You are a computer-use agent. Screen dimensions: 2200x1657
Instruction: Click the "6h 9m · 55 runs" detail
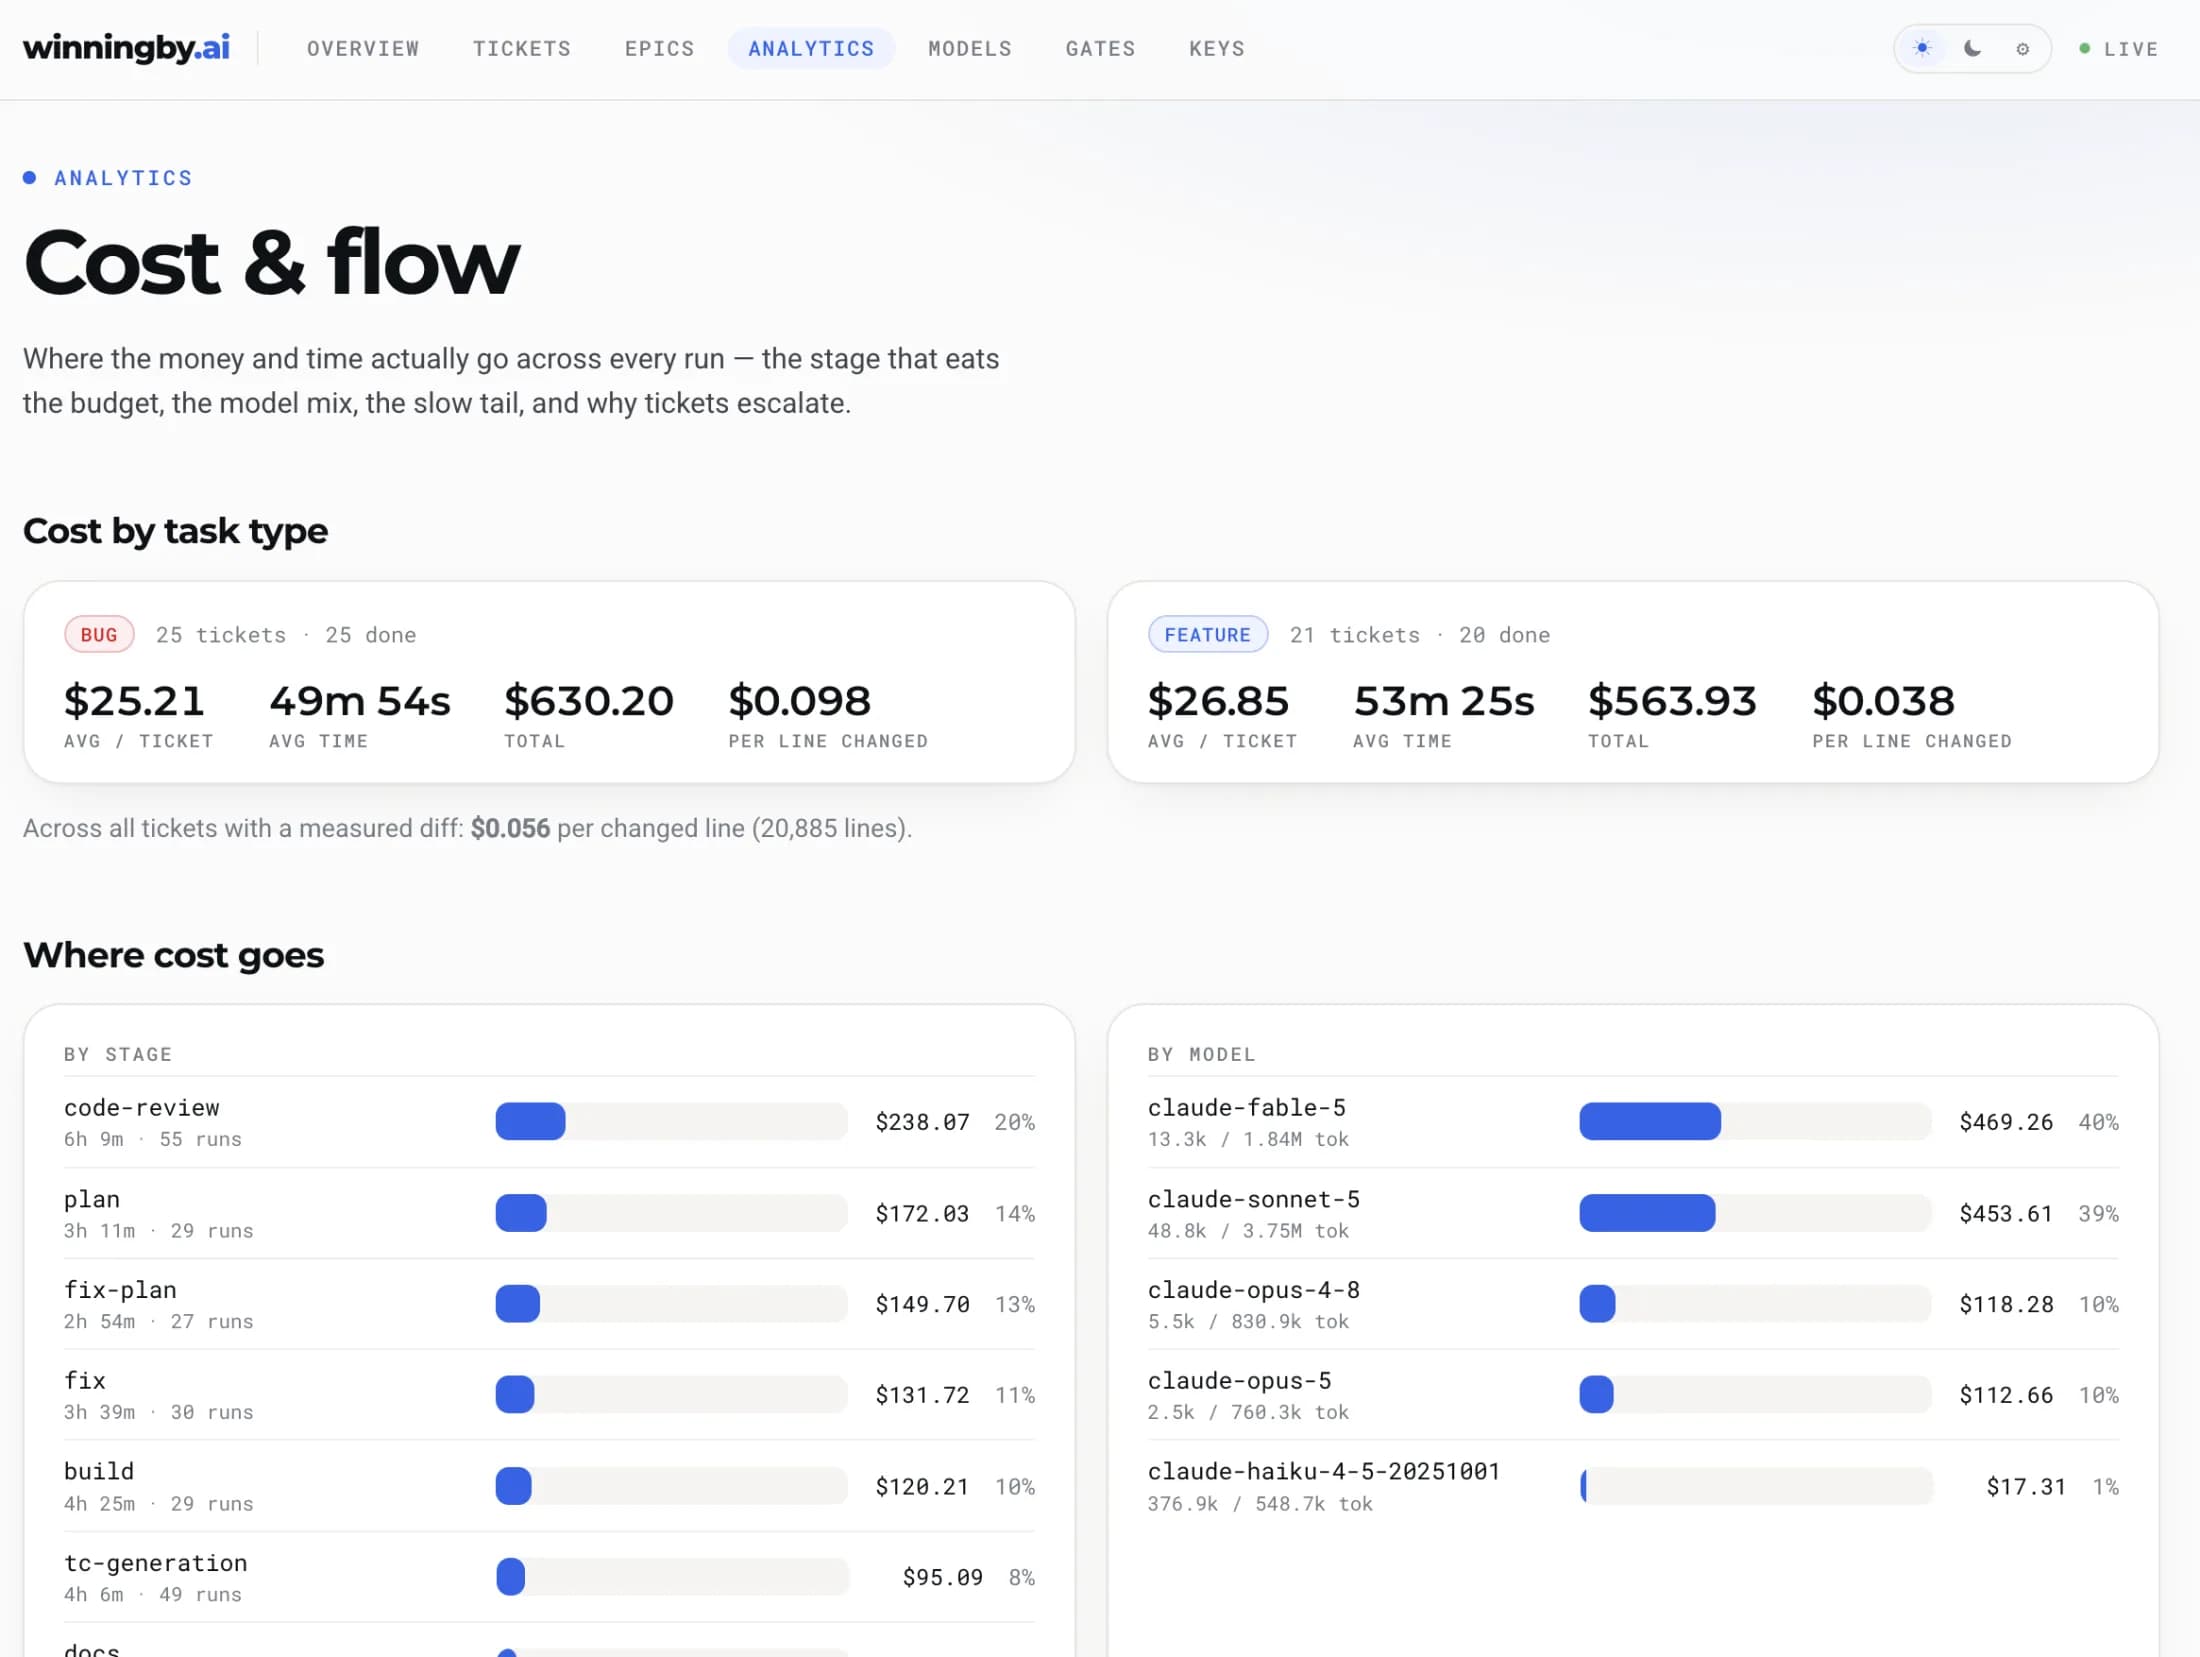pos(153,1139)
